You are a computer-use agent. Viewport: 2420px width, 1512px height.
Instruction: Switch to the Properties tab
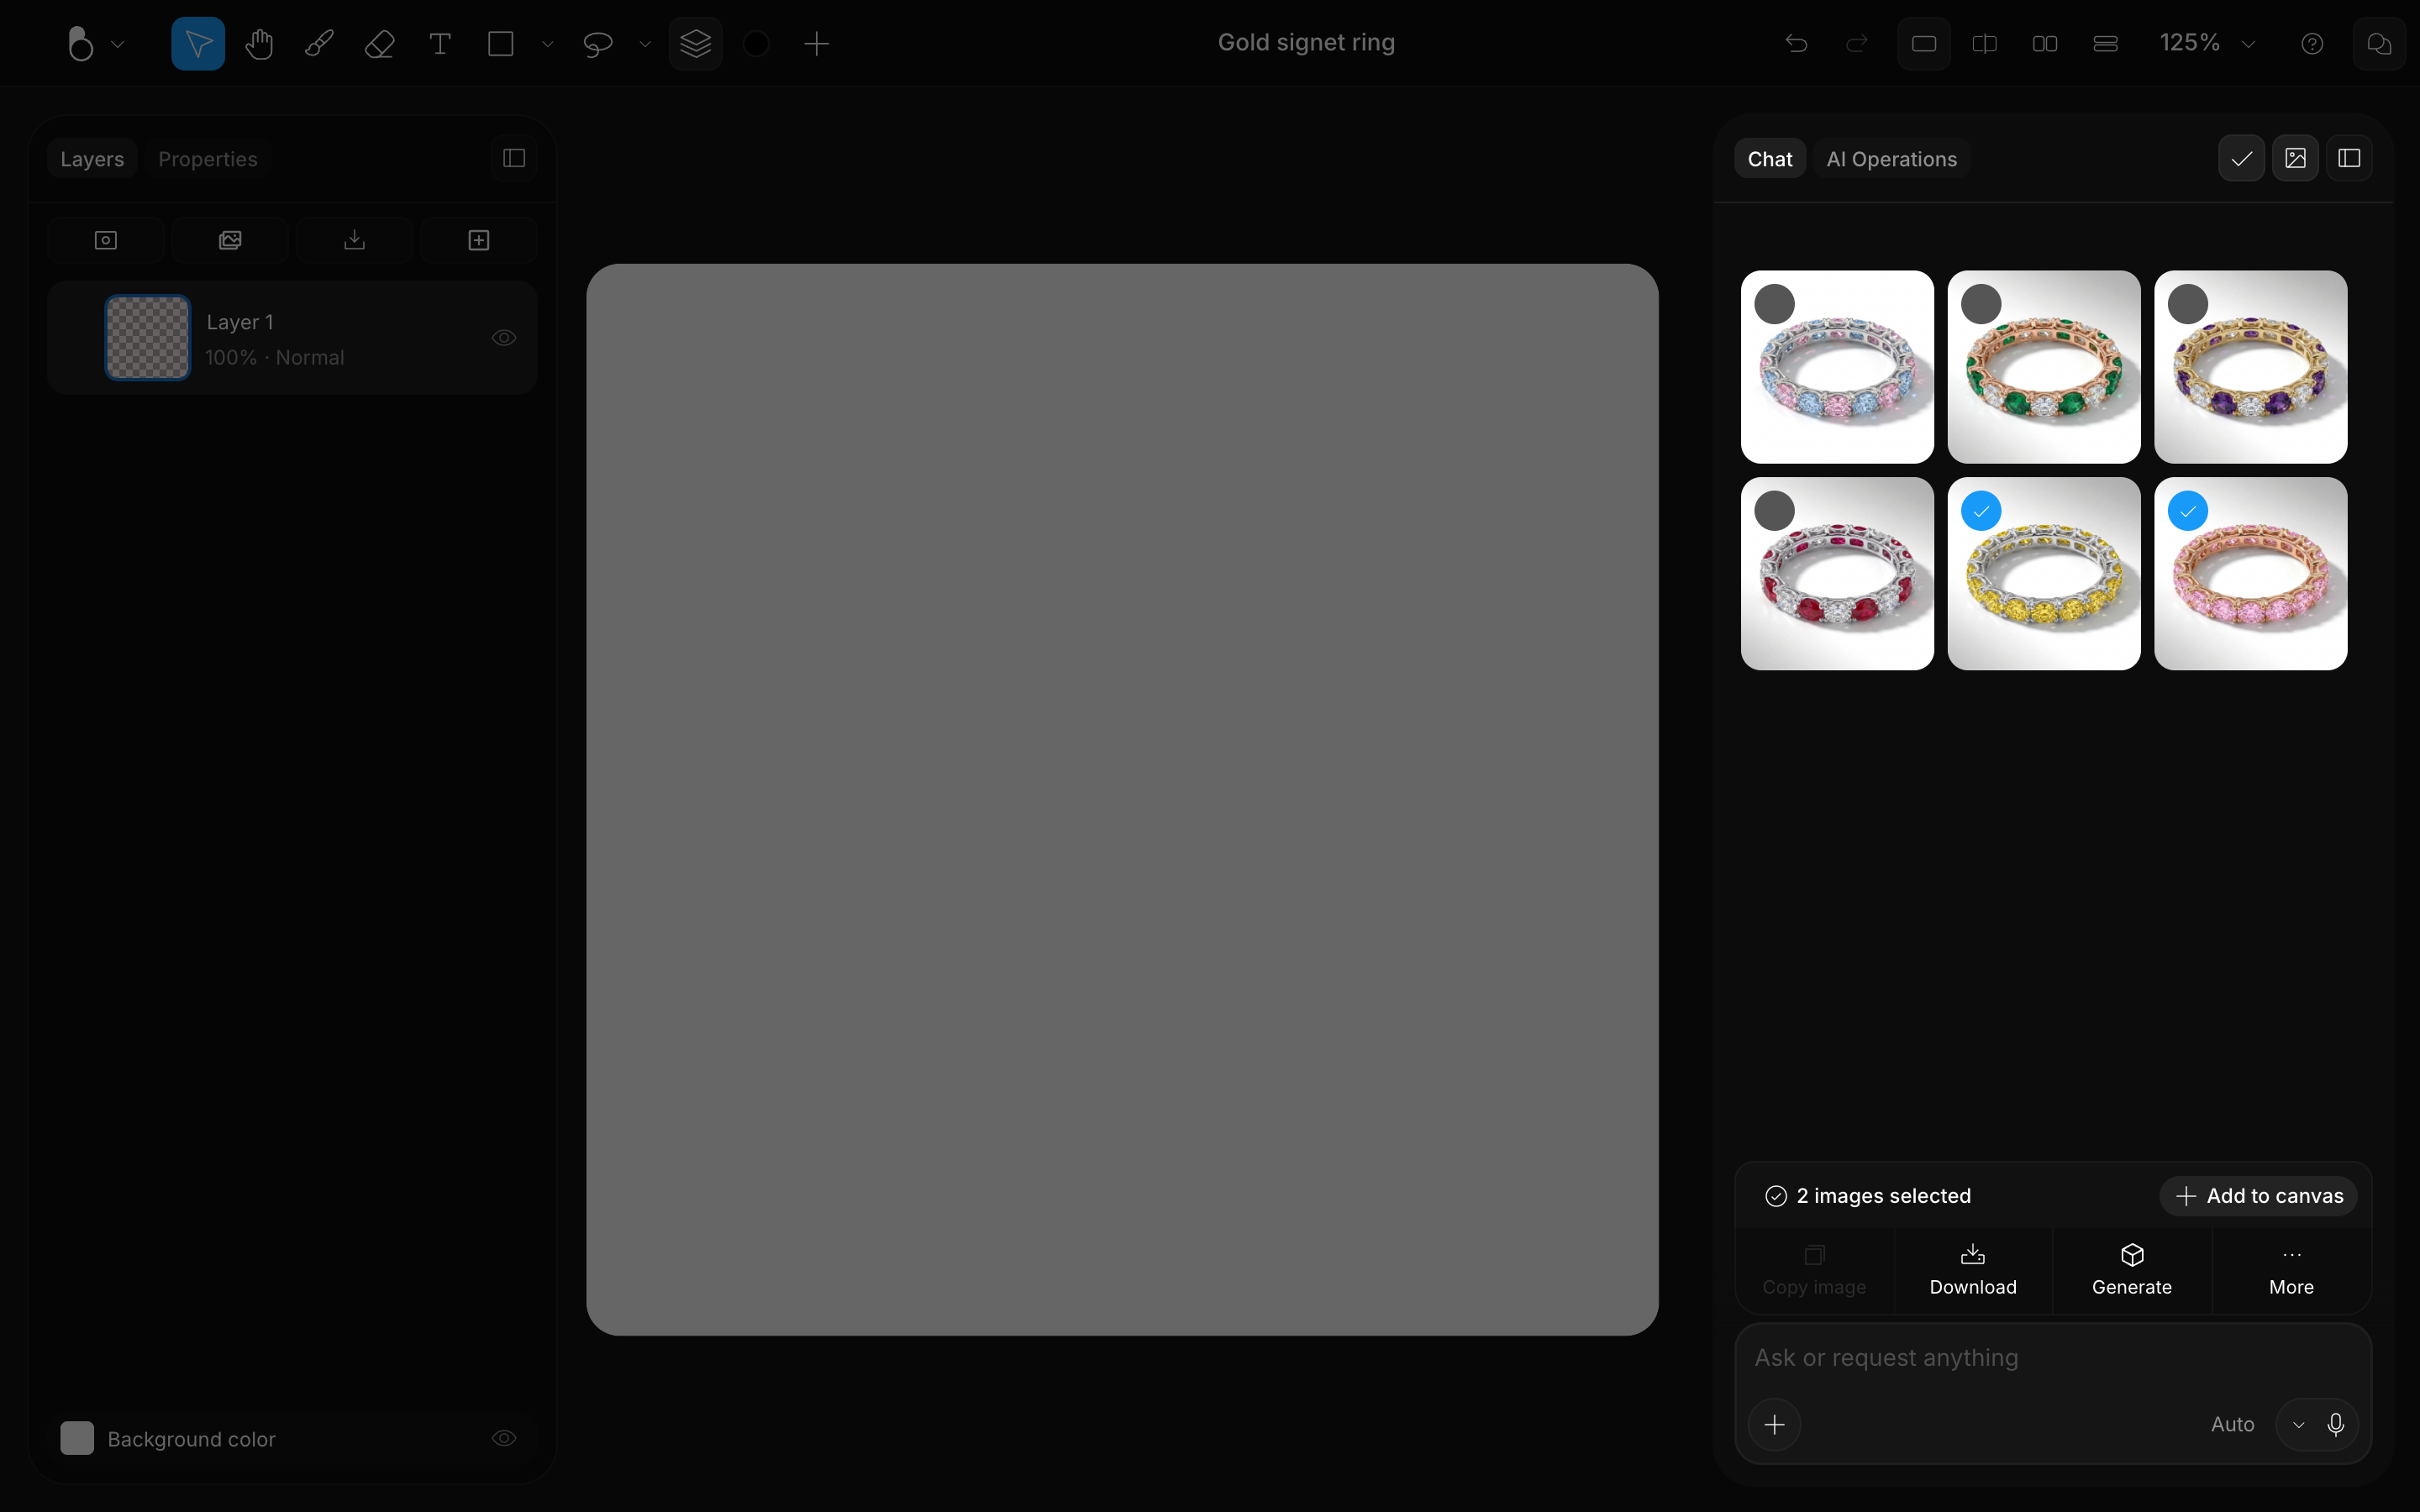(208, 159)
